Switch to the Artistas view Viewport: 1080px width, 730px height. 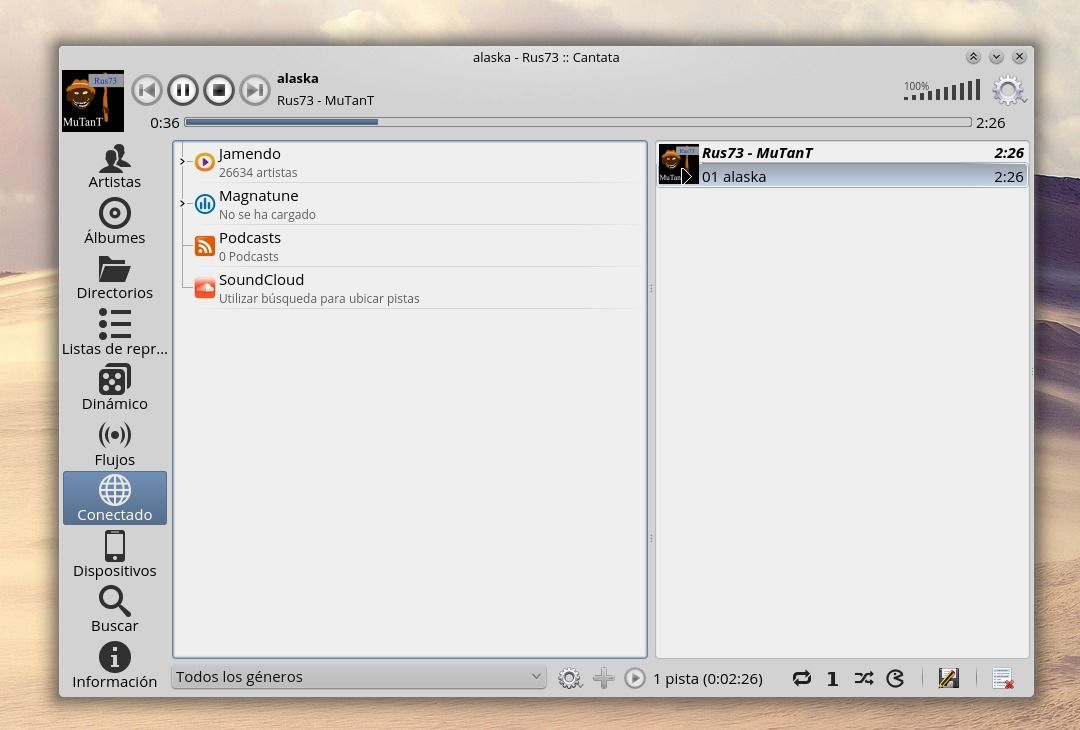pos(114,167)
